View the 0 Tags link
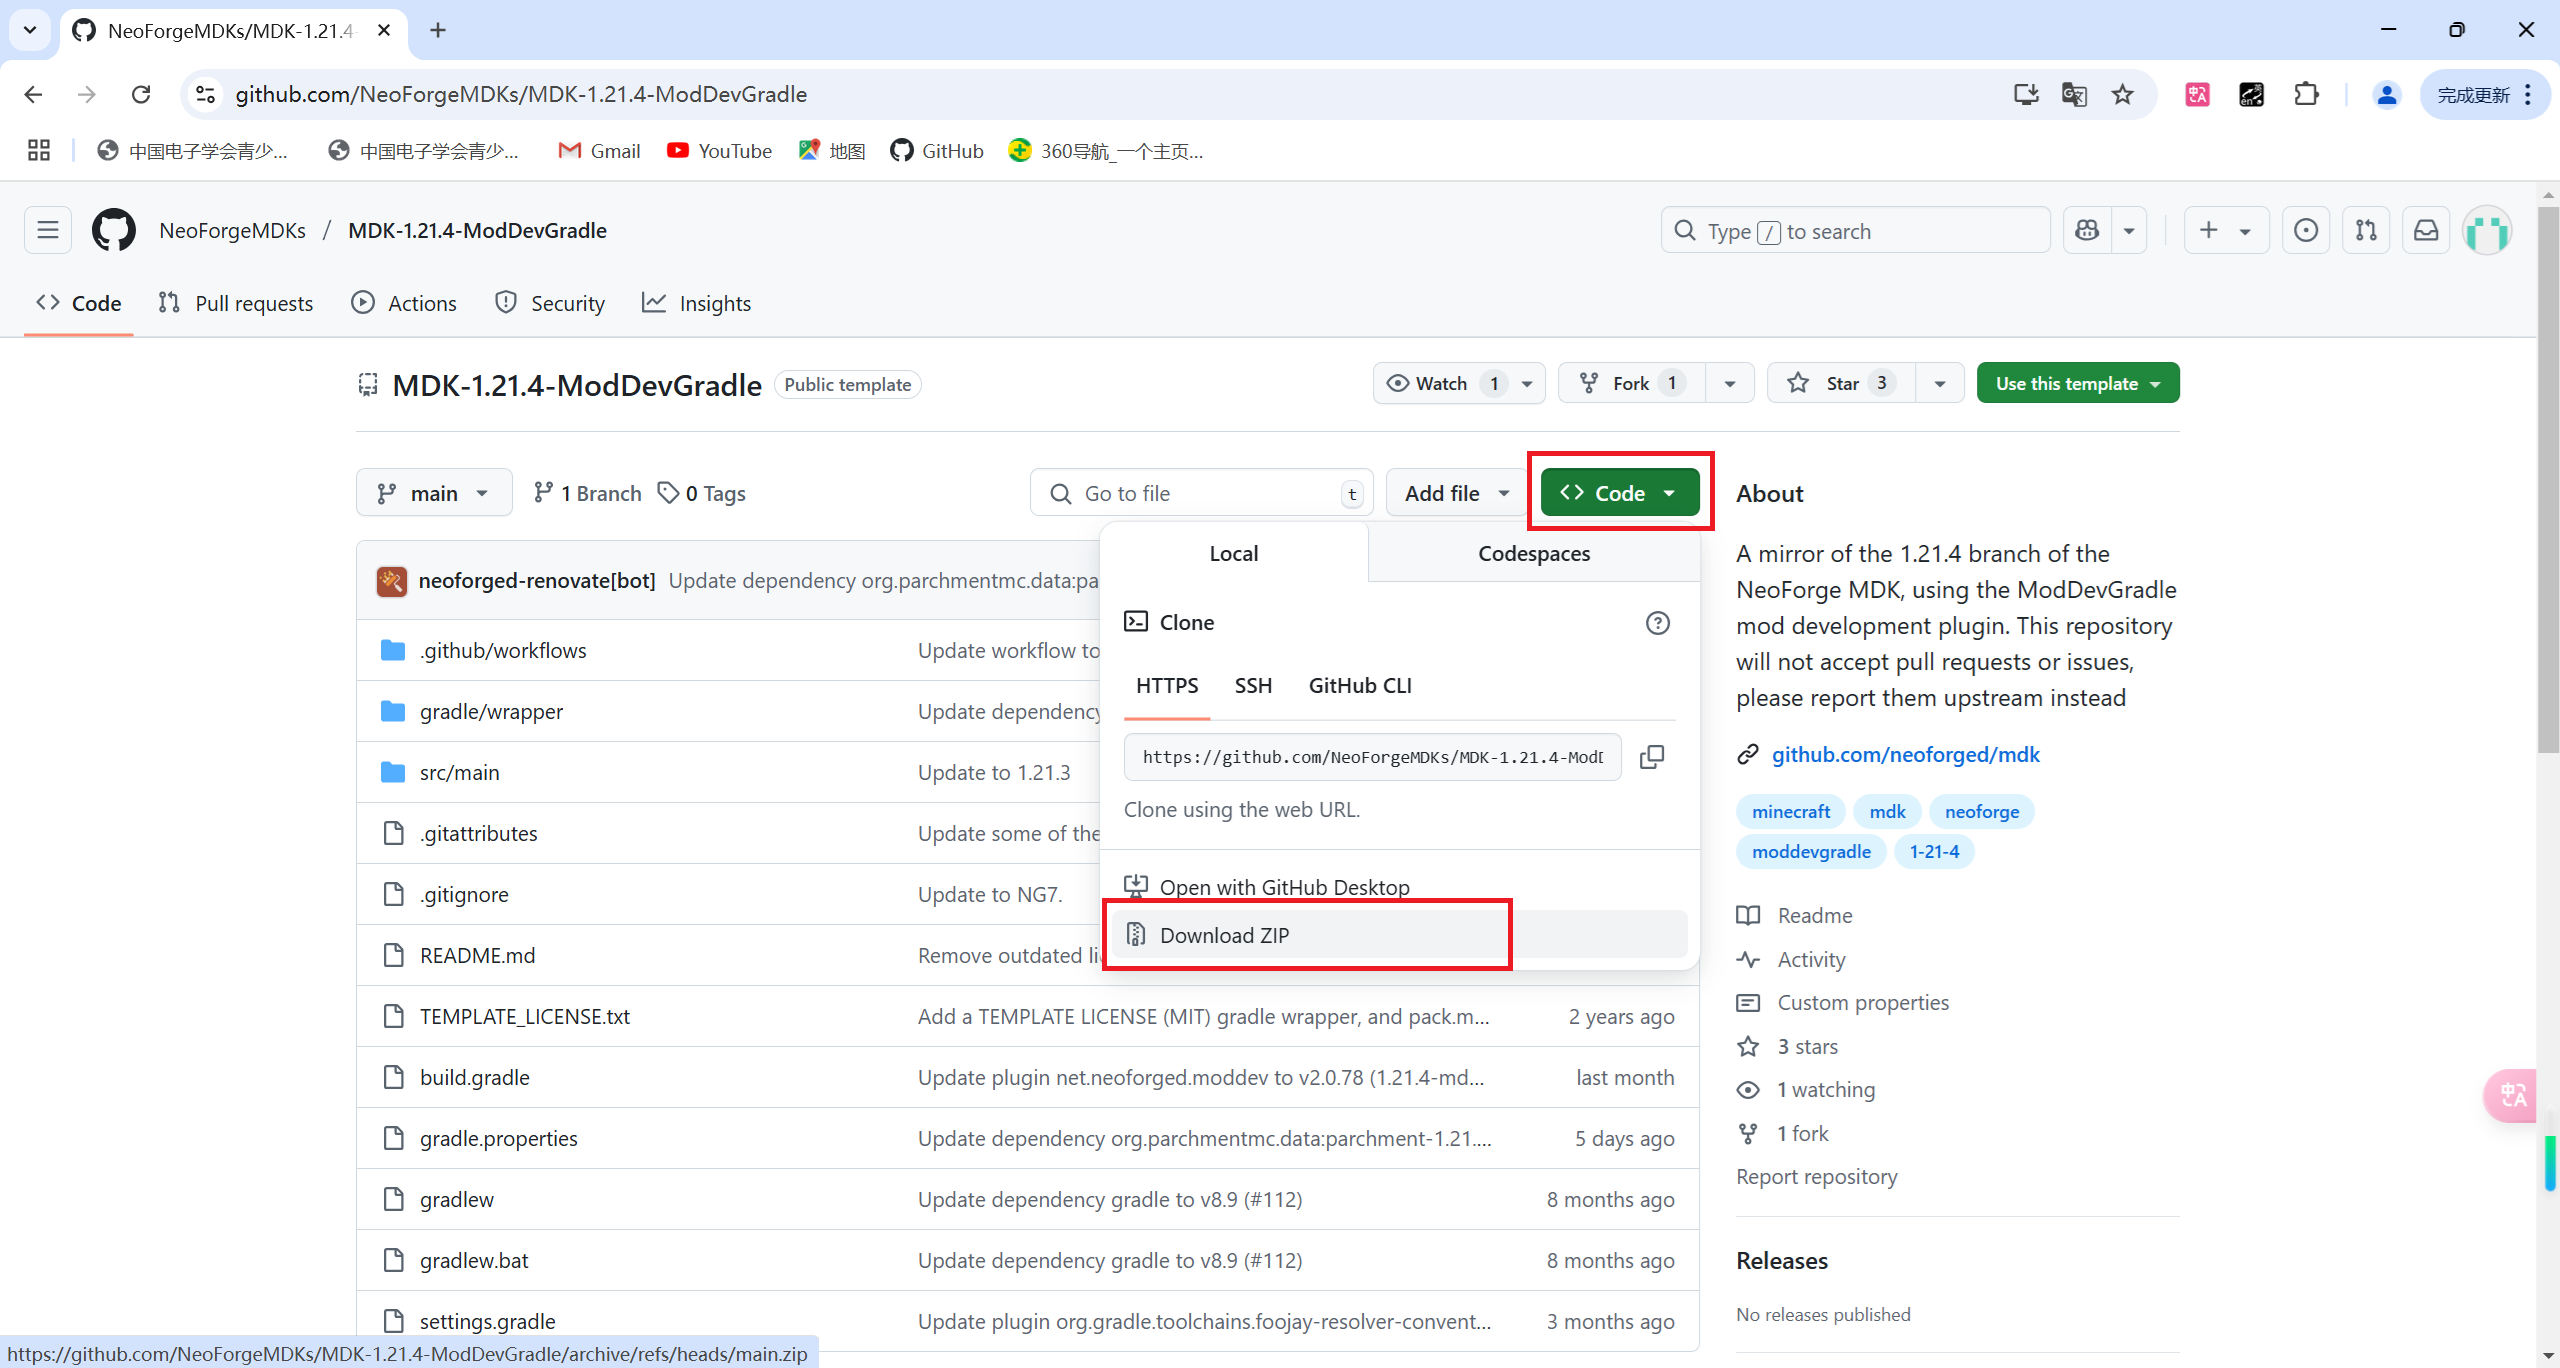This screenshot has width=2560, height=1368. click(702, 493)
